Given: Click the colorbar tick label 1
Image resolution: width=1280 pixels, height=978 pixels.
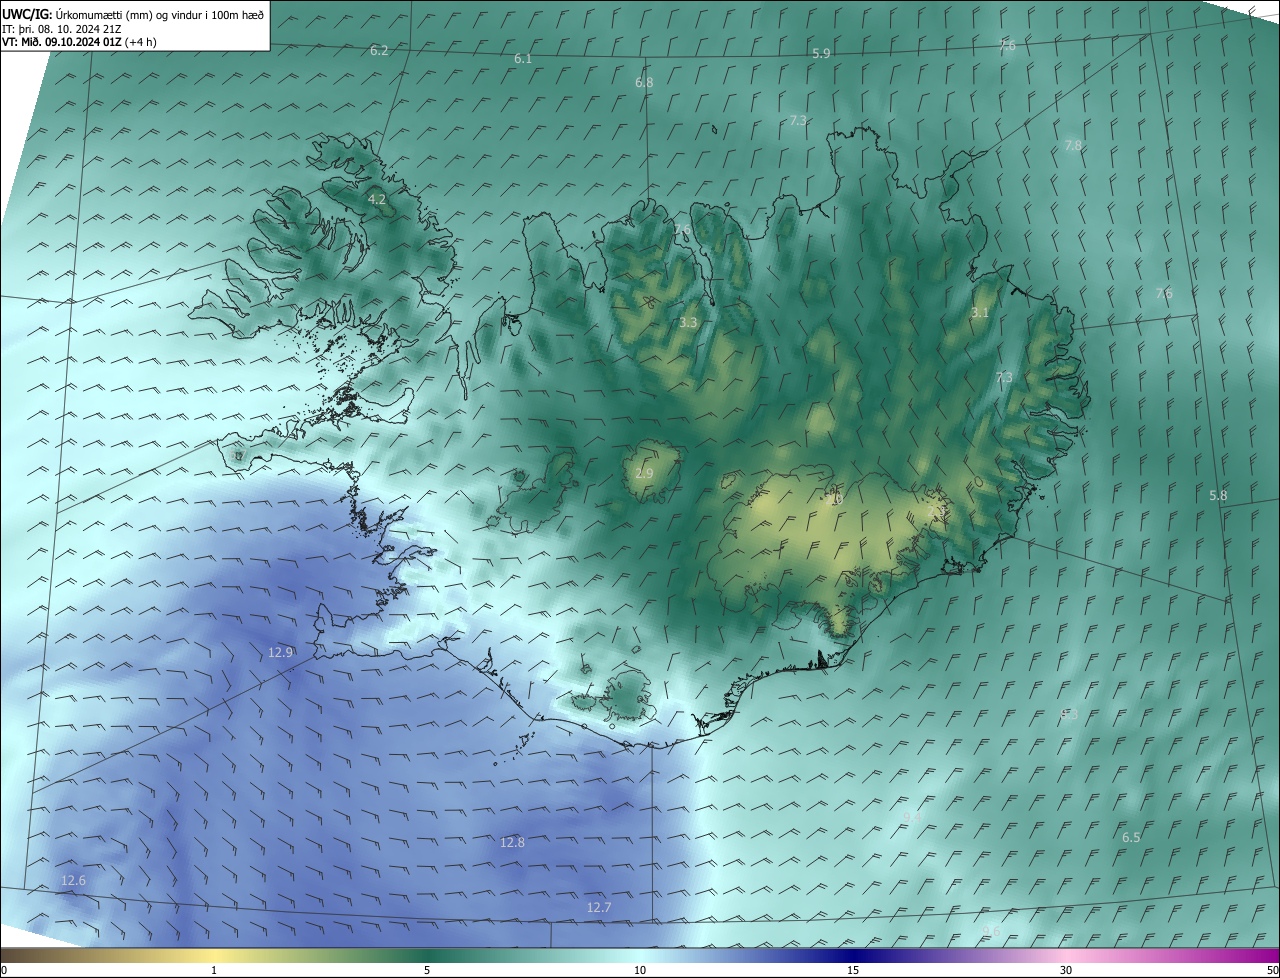Looking at the screenshot, I should click(215, 970).
